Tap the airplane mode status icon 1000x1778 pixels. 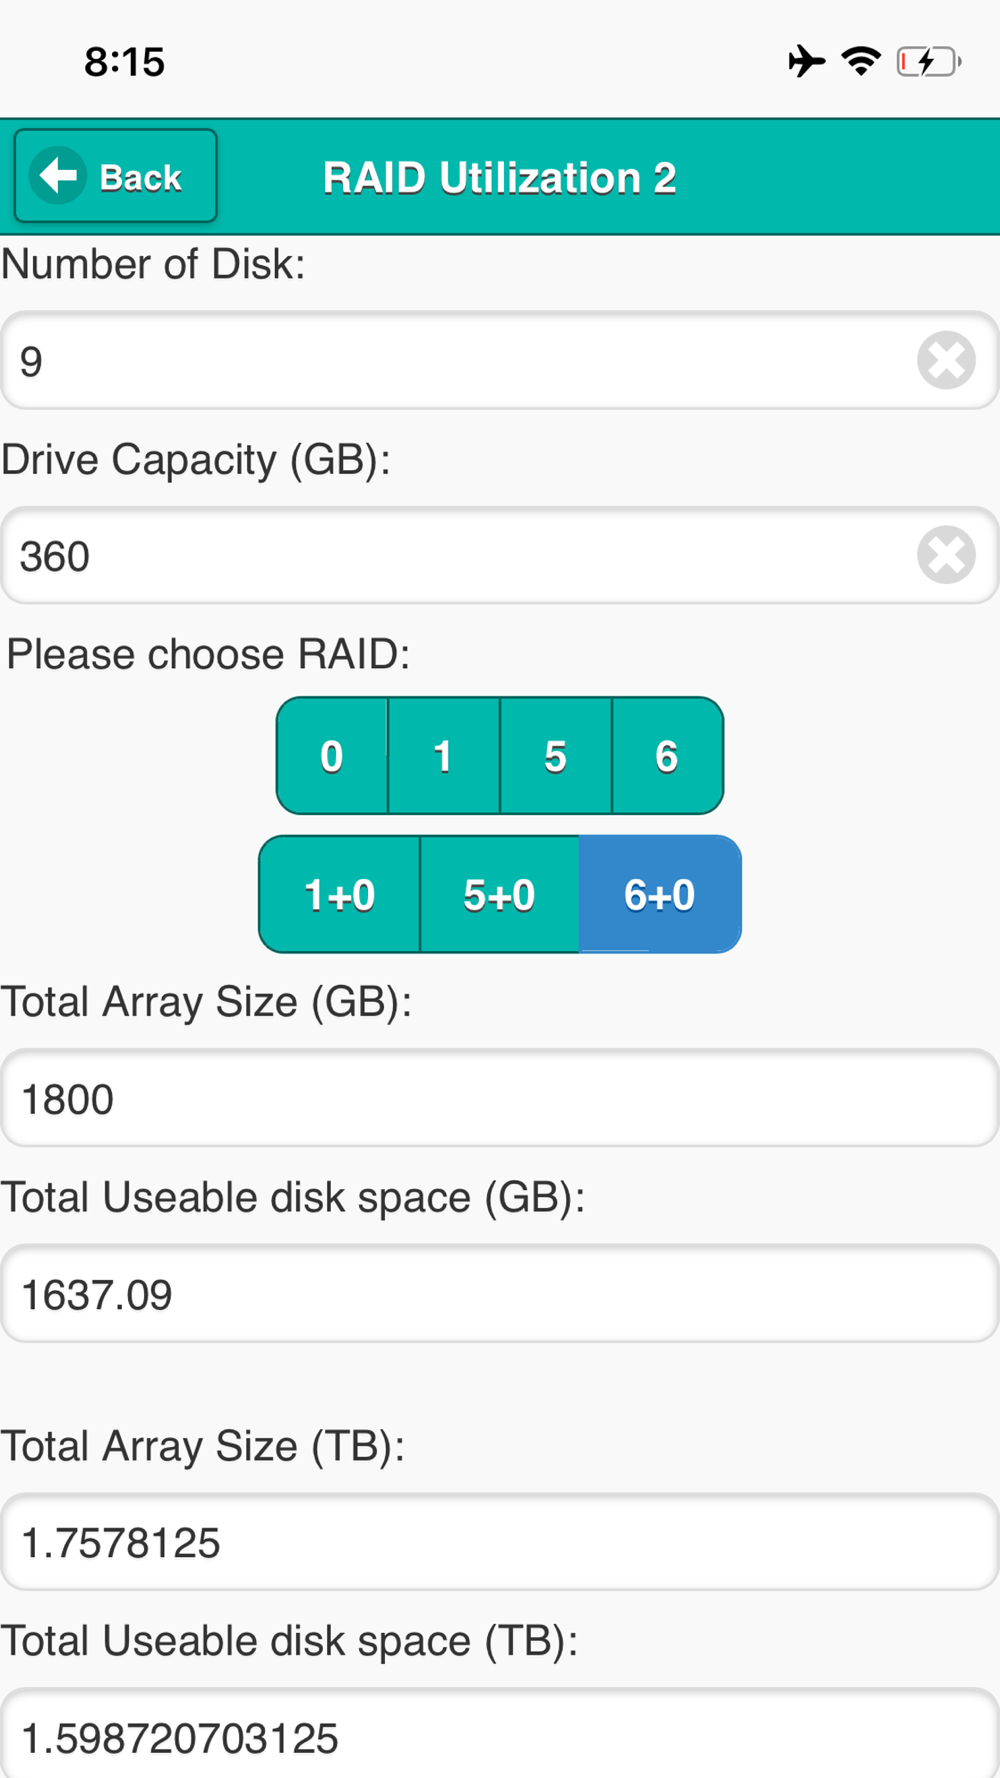[x=806, y=61]
